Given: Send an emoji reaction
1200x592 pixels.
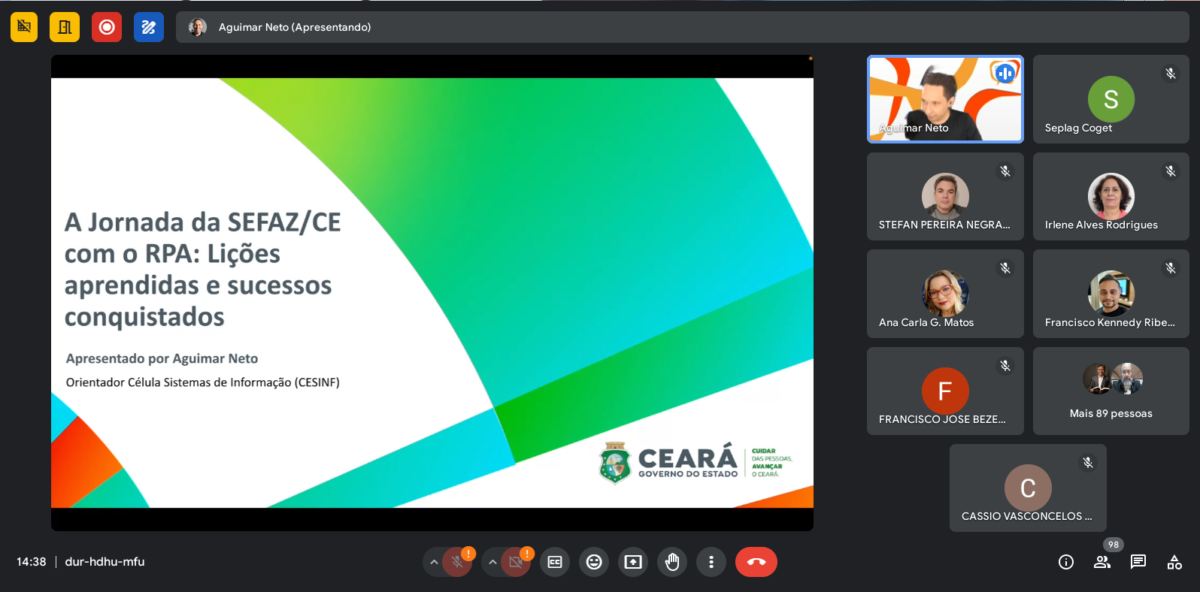Looking at the screenshot, I should (x=594, y=562).
